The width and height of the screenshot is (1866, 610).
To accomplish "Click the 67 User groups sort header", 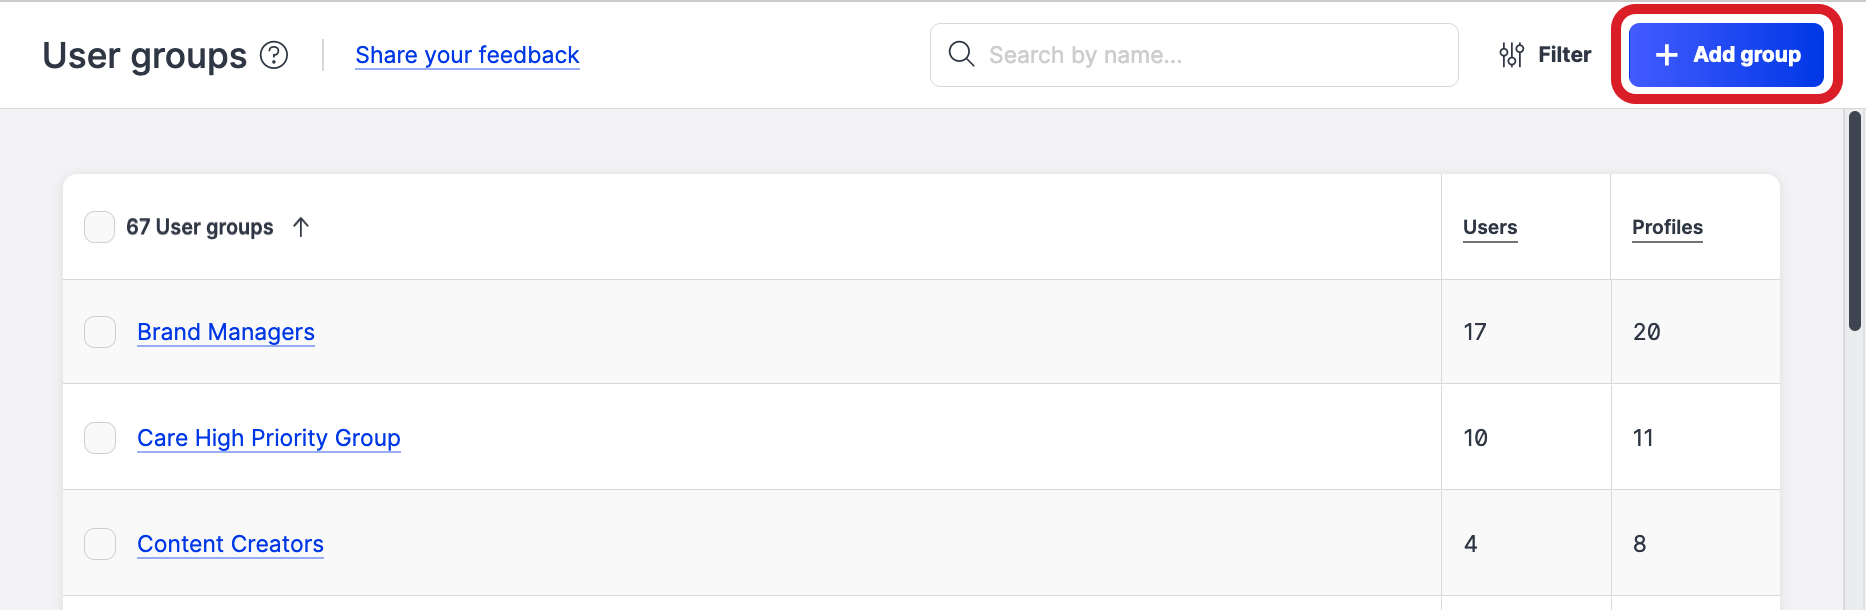I will coord(199,227).
